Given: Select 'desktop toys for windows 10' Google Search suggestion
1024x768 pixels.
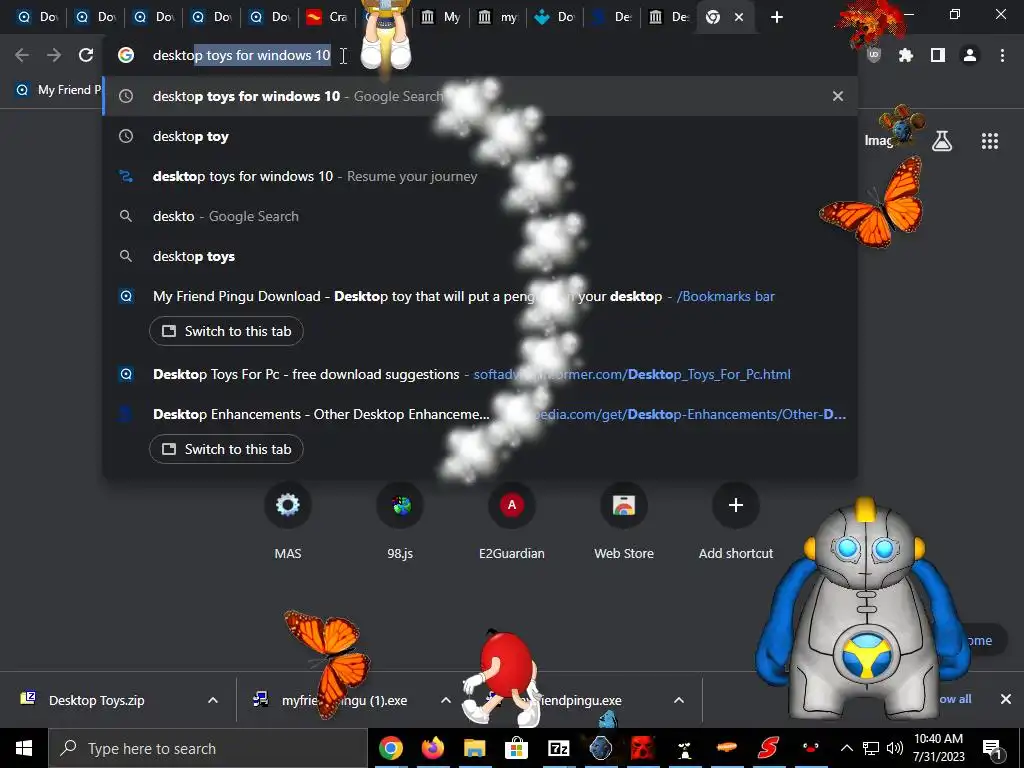Looking at the screenshot, I should tap(480, 96).
